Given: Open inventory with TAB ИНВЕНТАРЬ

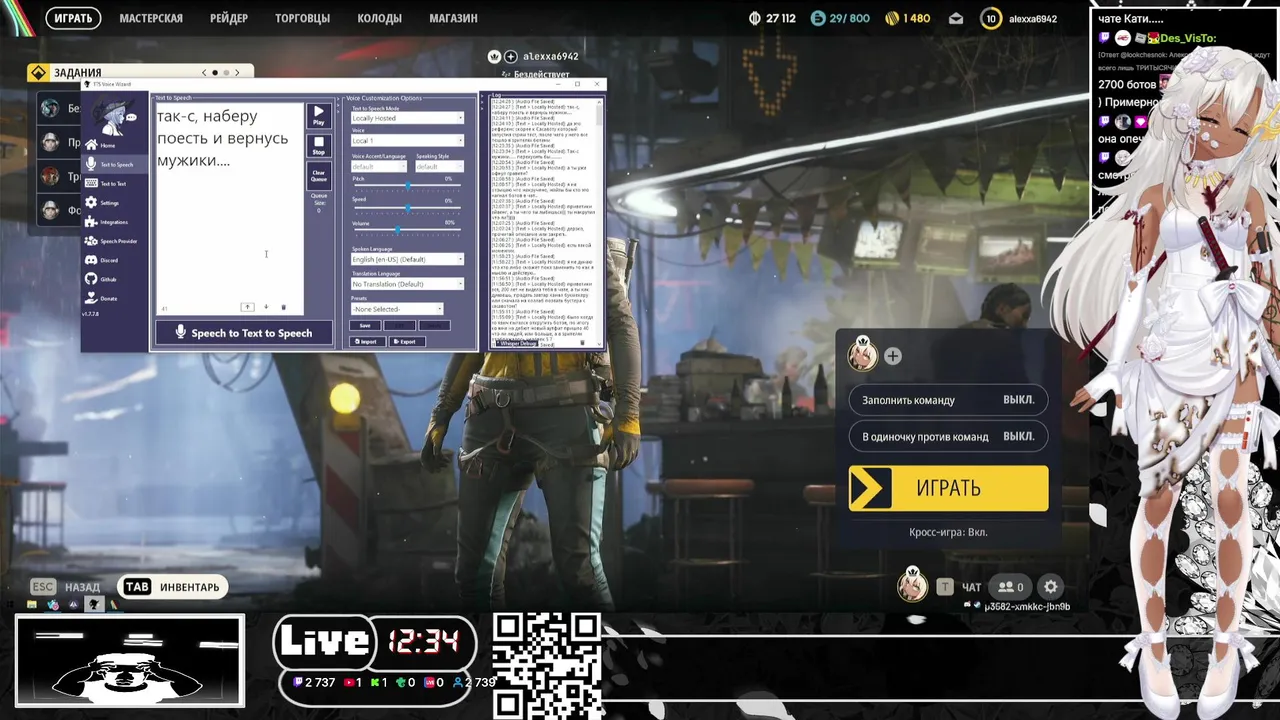Looking at the screenshot, I should pyautogui.click(x=173, y=587).
